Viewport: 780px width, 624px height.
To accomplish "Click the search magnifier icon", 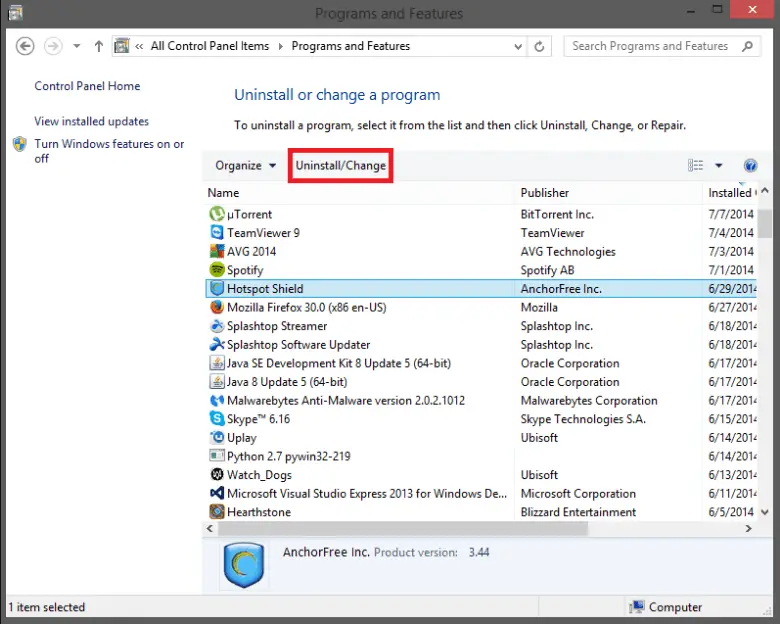I will [747, 46].
